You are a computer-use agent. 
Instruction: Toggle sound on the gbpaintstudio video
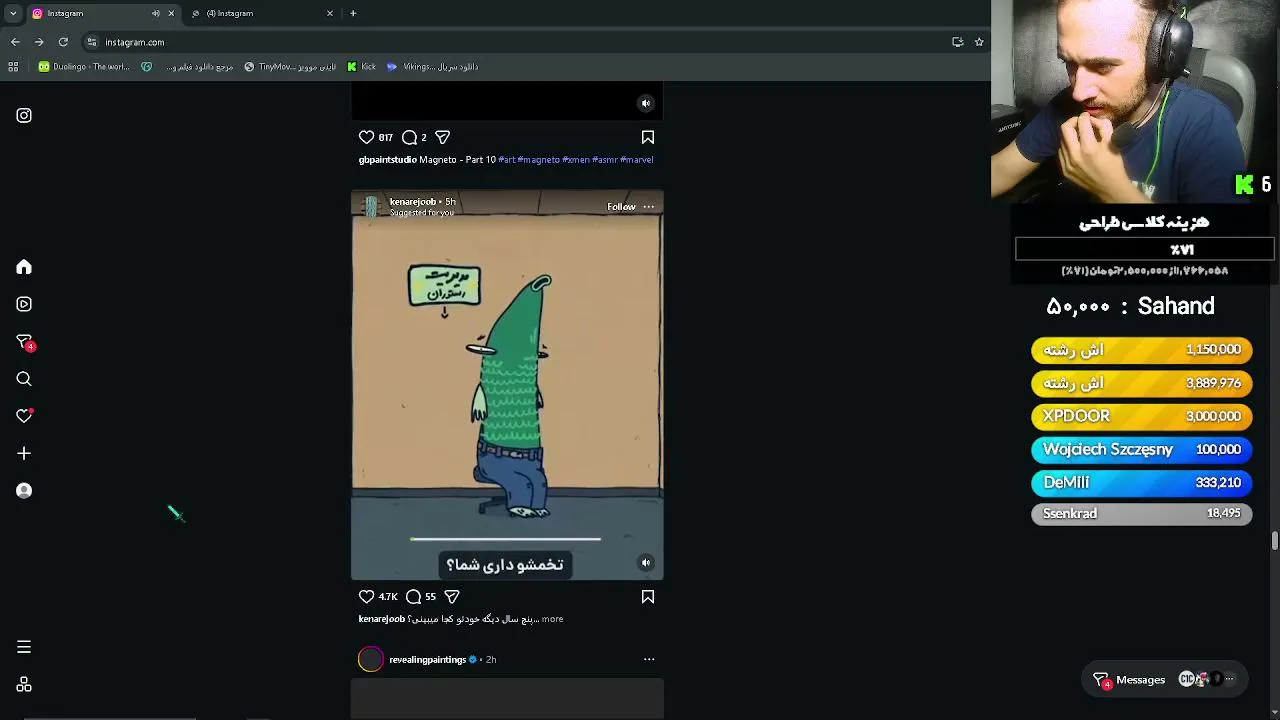[x=646, y=103]
